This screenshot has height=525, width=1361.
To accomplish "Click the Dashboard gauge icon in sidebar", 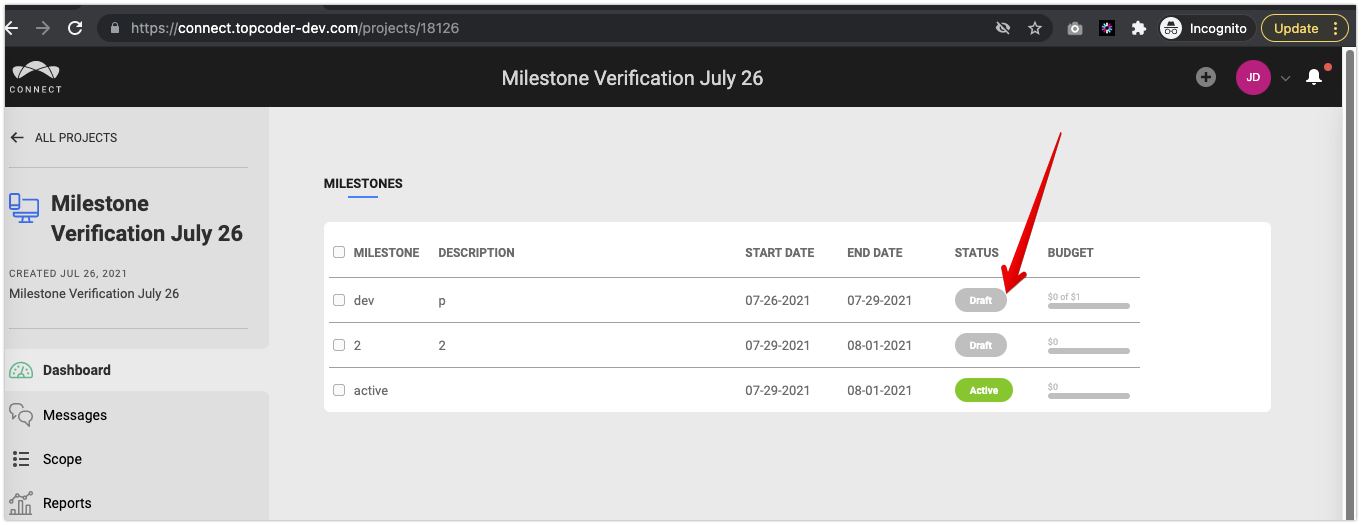I will [x=21, y=370].
